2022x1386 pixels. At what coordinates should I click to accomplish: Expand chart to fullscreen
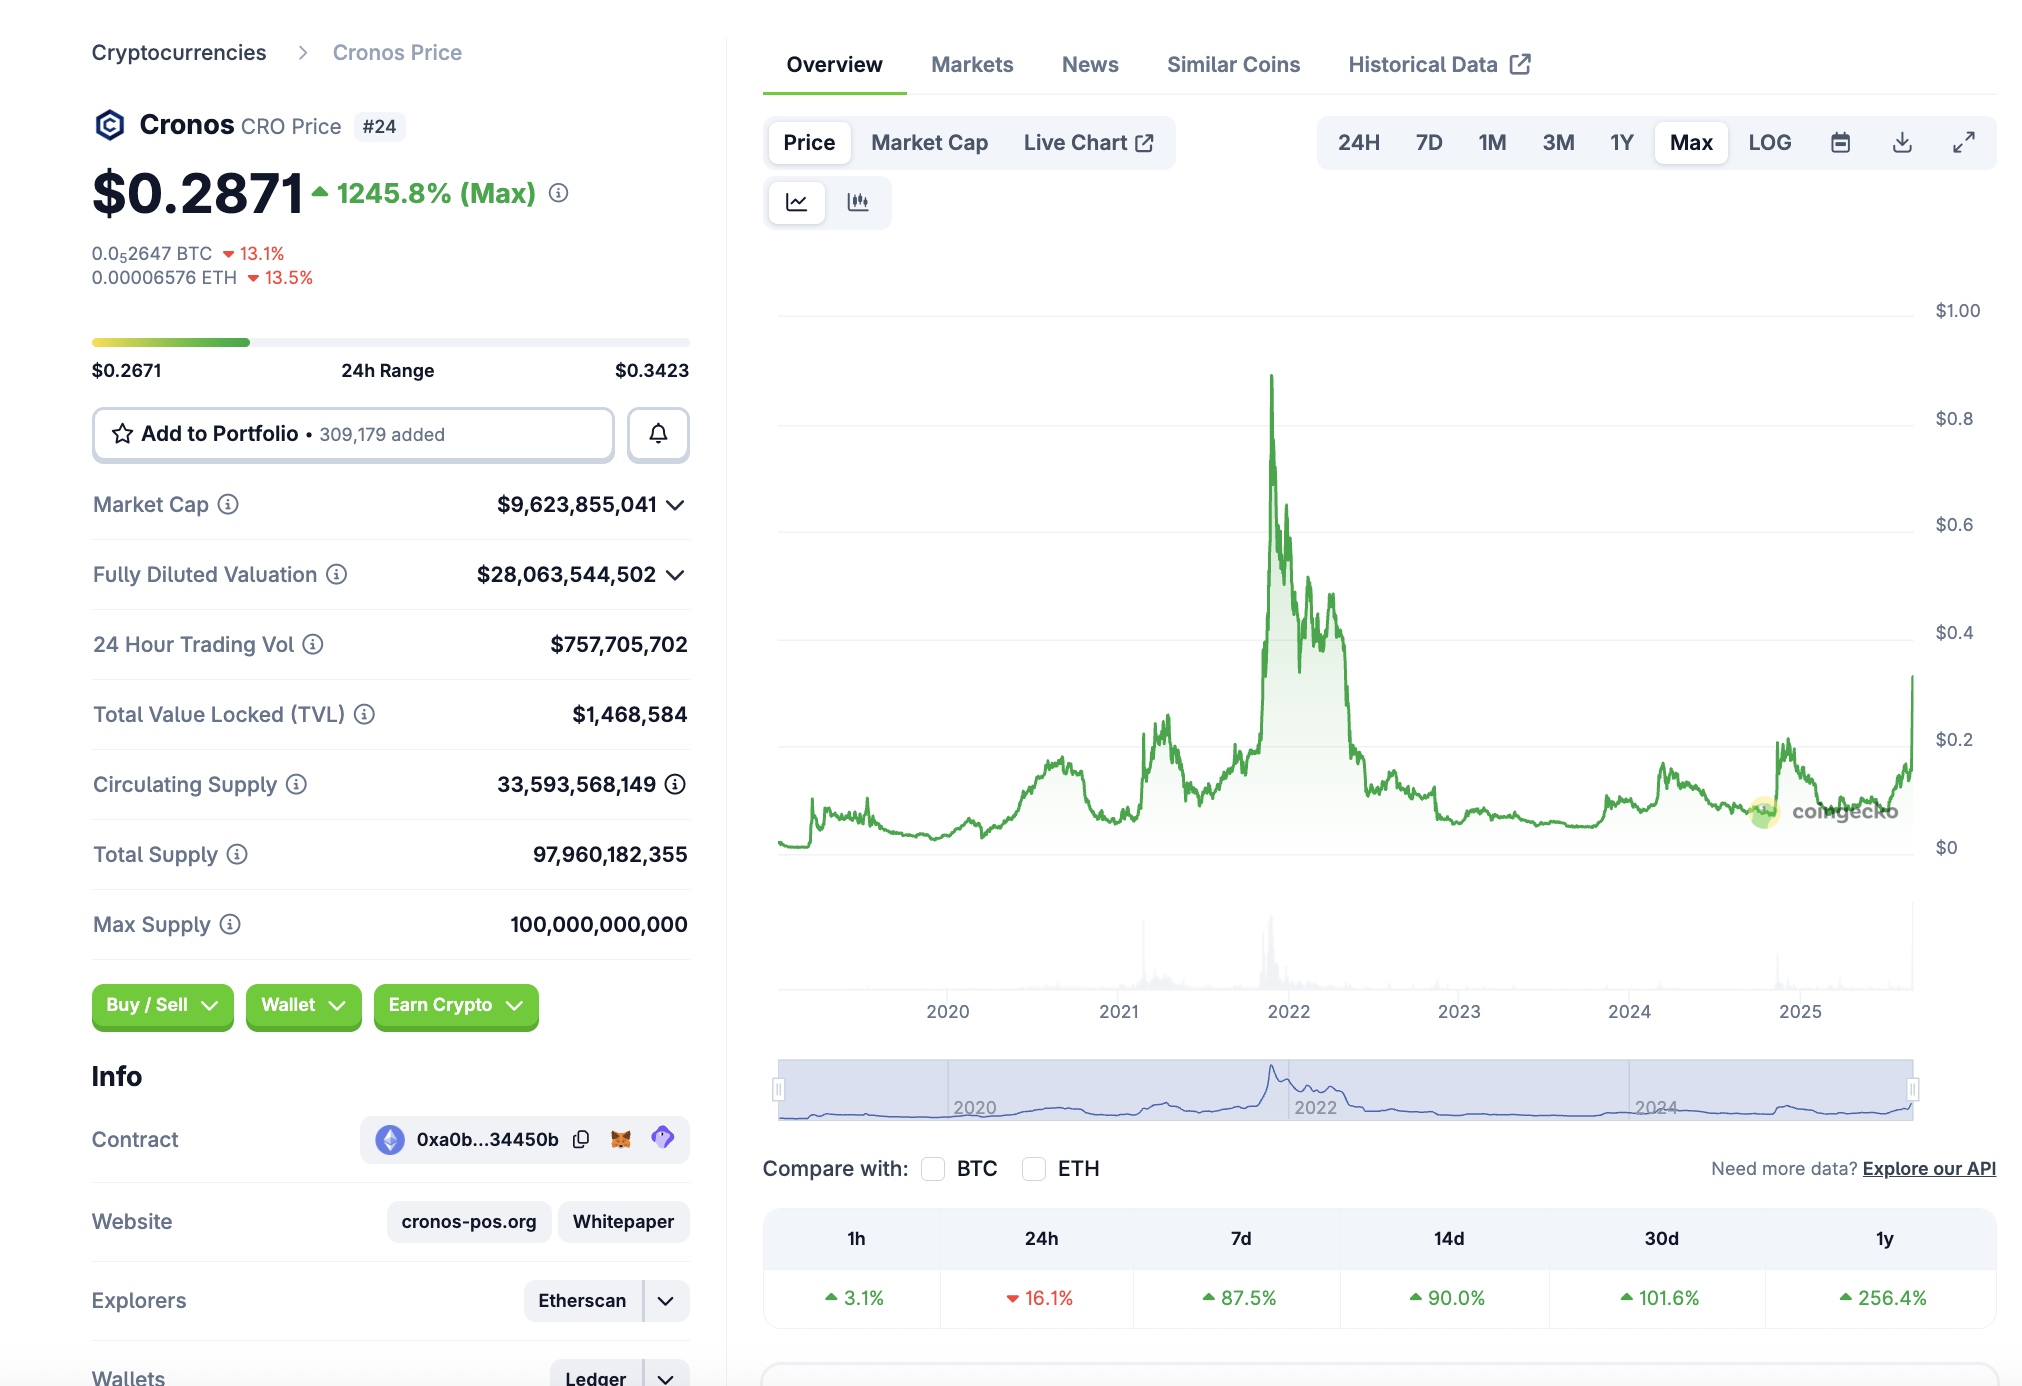pyautogui.click(x=1964, y=143)
